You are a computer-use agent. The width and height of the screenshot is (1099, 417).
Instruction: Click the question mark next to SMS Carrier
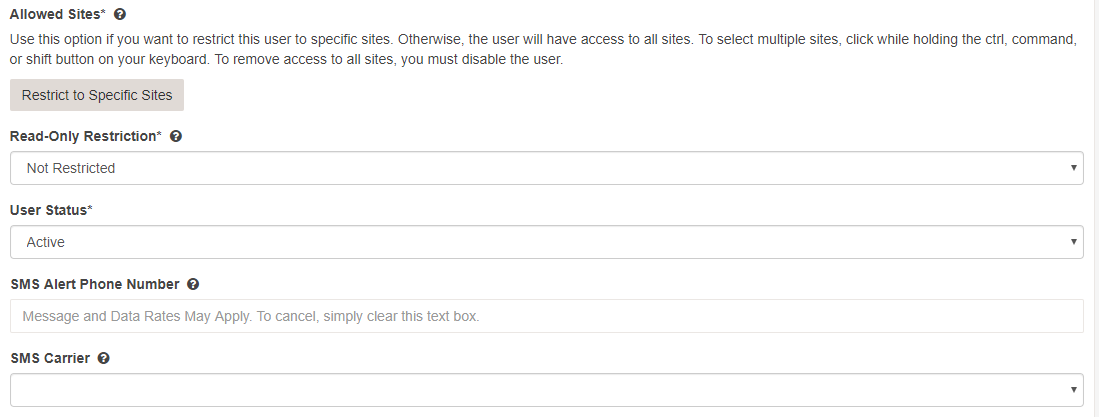click(x=104, y=358)
